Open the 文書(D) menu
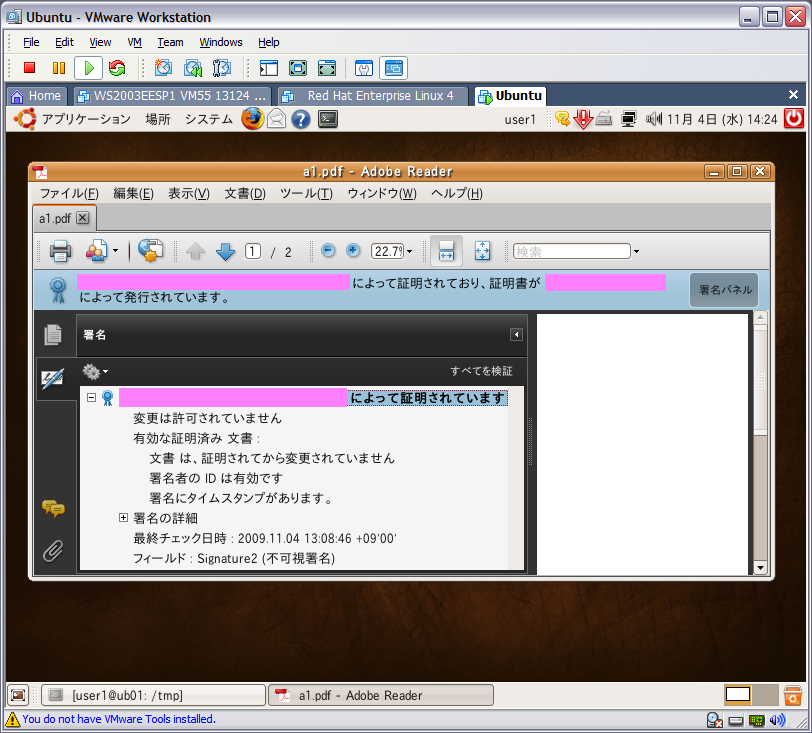 pos(245,194)
